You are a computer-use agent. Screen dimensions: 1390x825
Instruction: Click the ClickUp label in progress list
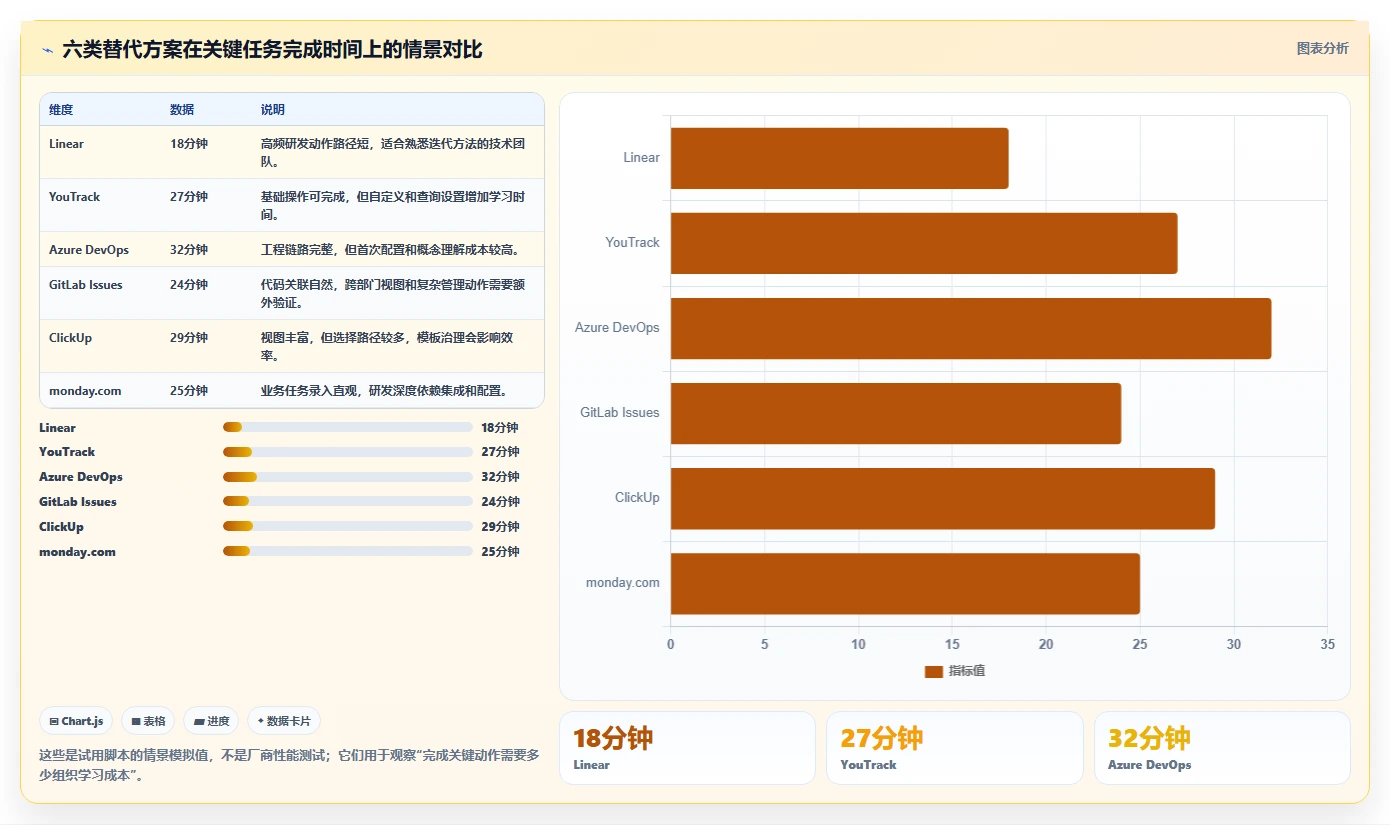62,527
